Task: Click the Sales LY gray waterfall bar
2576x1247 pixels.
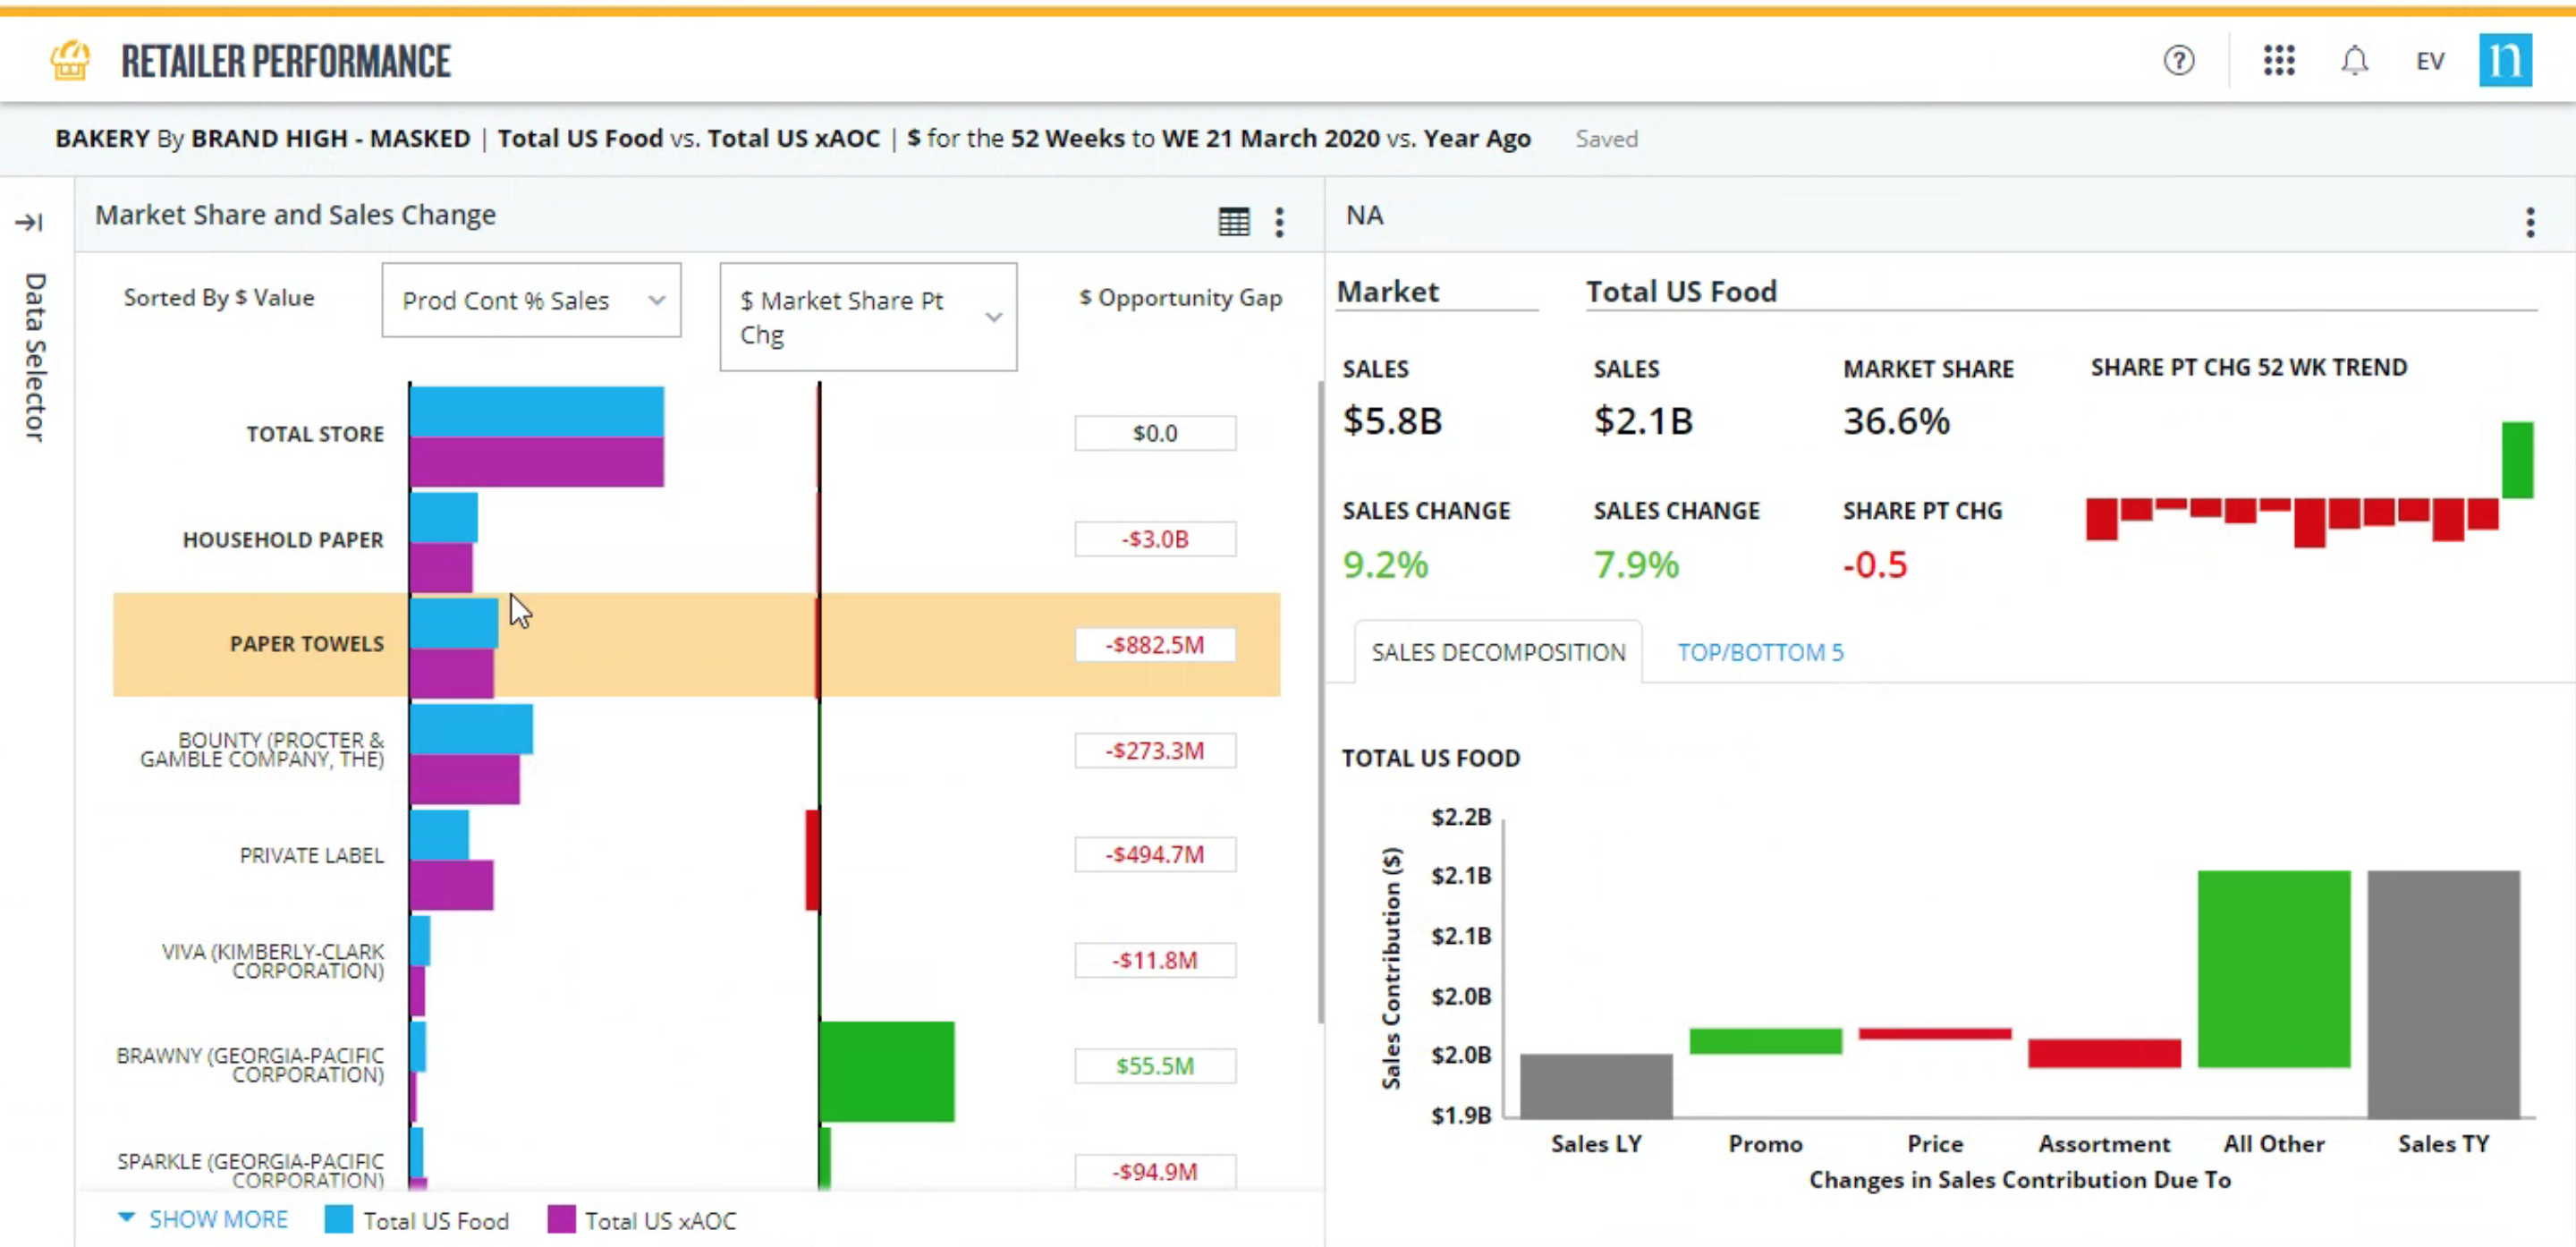Action: (1596, 1086)
